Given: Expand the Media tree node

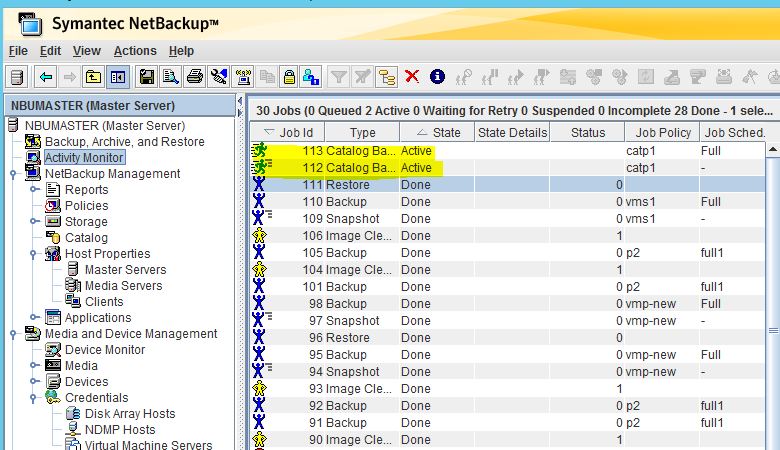Looking at the screenshot, I should 33,365.
